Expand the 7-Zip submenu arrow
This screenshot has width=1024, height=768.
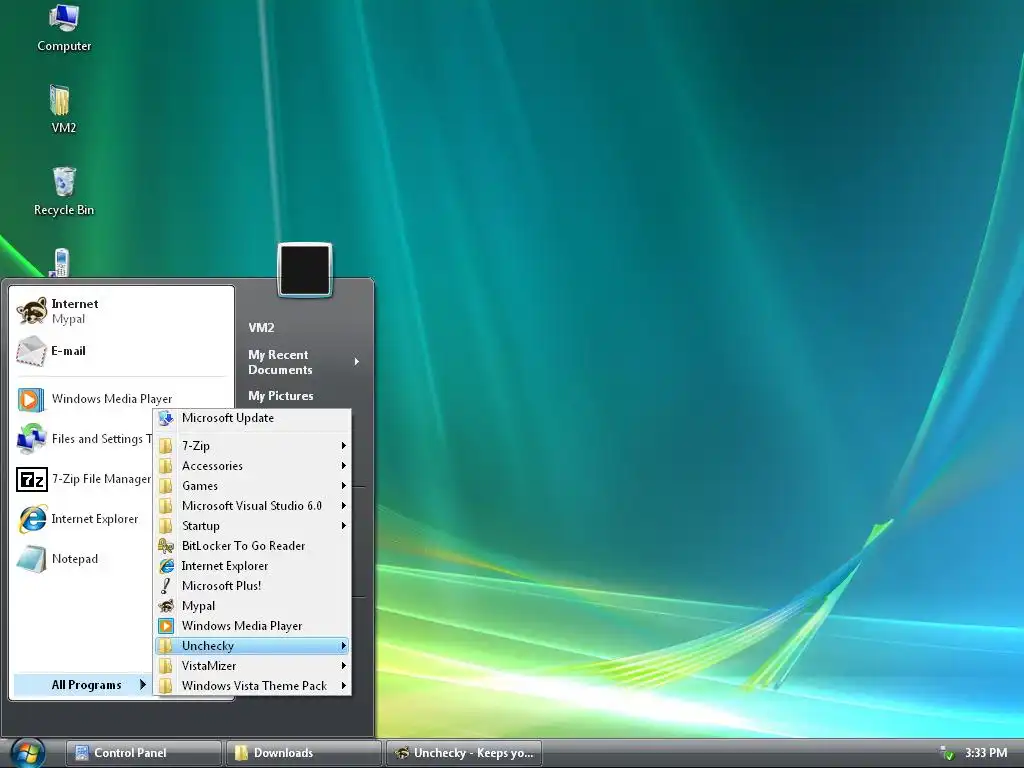click(x=343, y=445)
